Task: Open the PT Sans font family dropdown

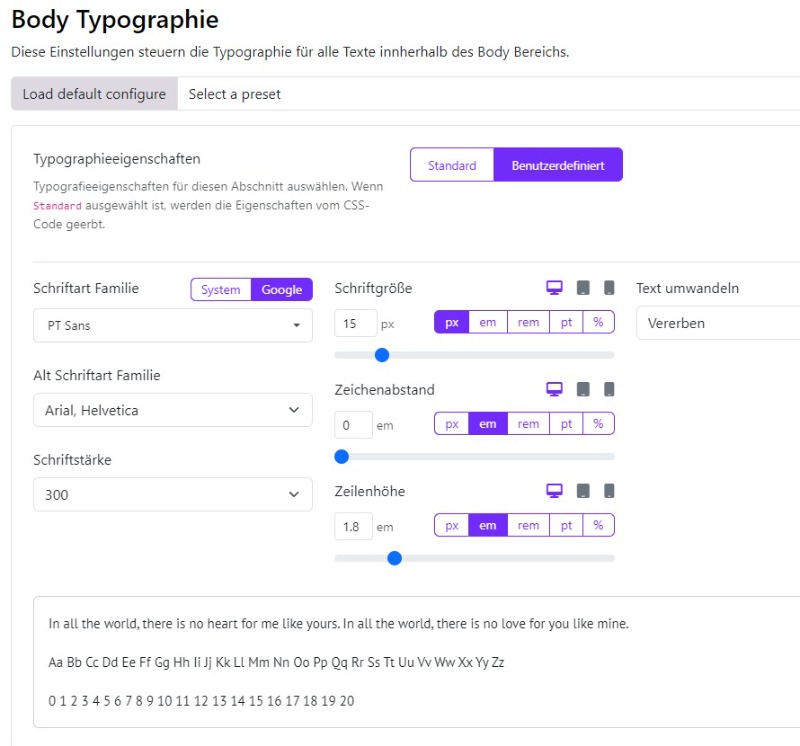Action: click(x=173, y=325)
